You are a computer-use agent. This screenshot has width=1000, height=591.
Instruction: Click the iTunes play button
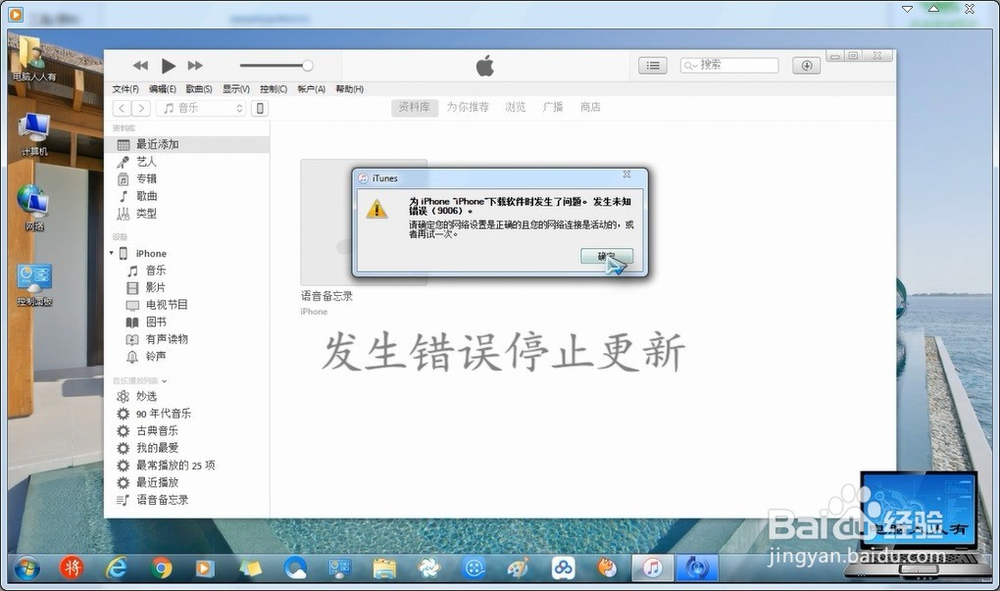tap(168, 66)
